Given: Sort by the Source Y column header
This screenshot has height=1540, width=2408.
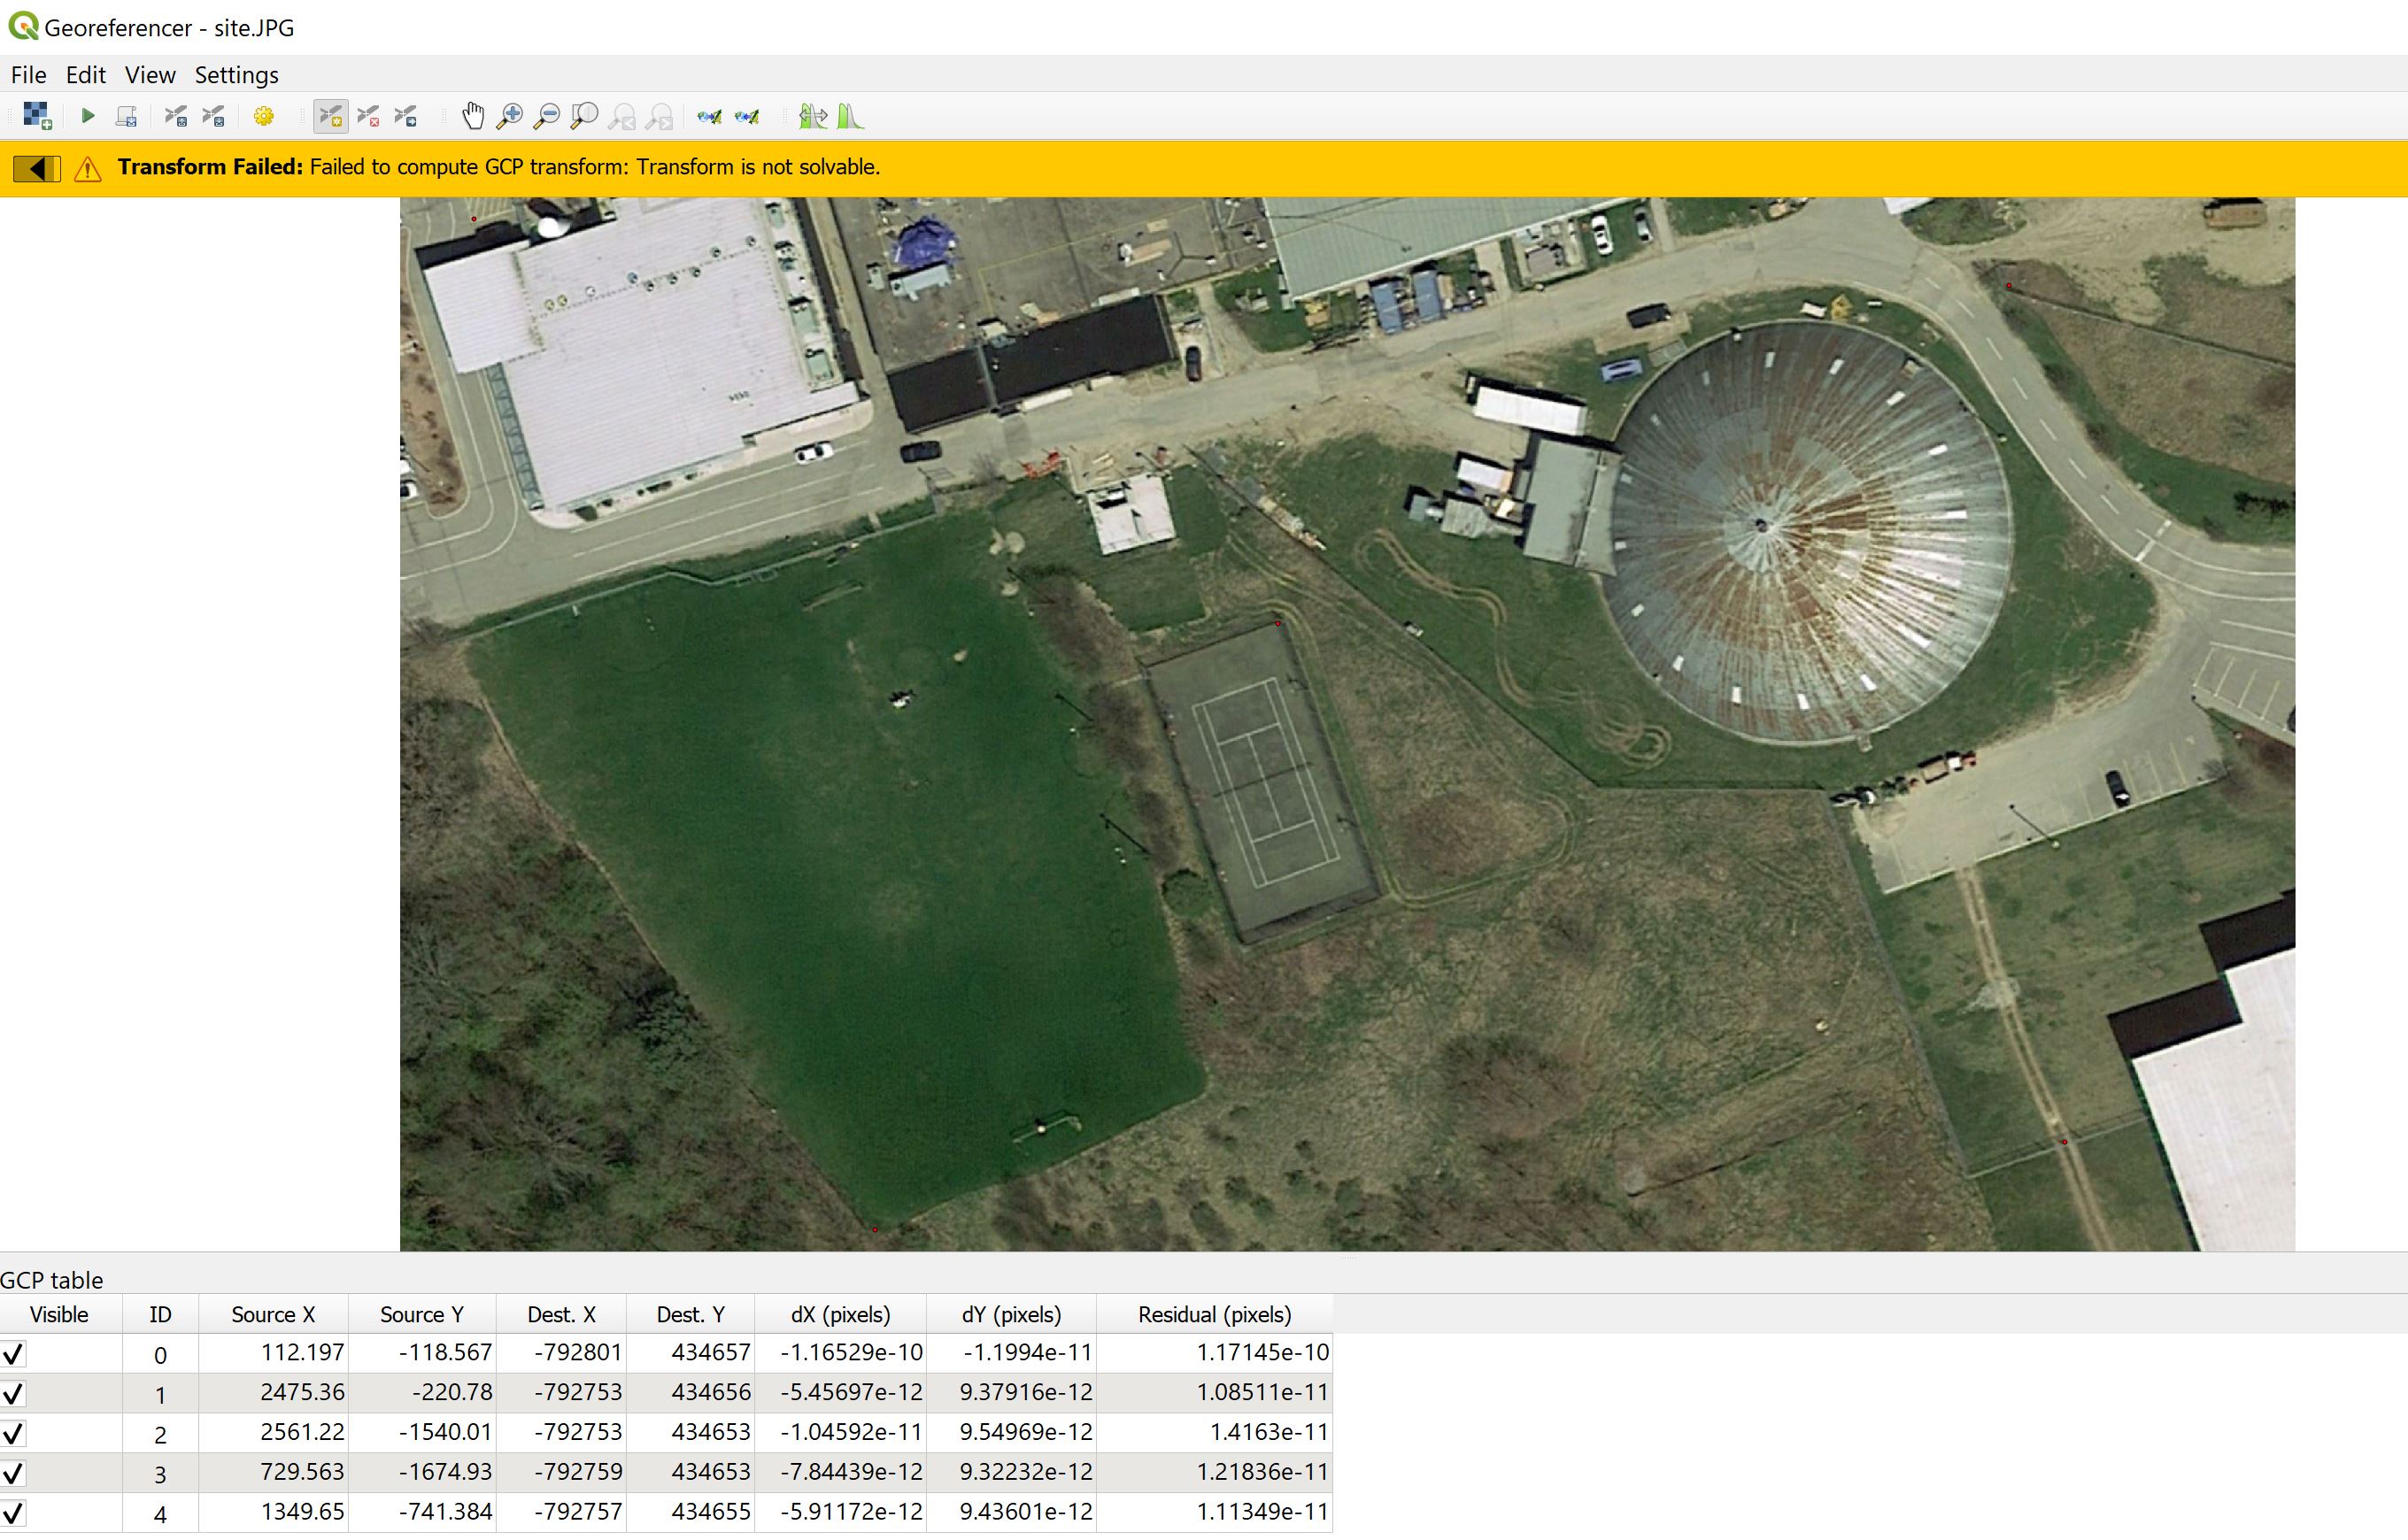Looking at the screenshot, I should point(422,1314).
